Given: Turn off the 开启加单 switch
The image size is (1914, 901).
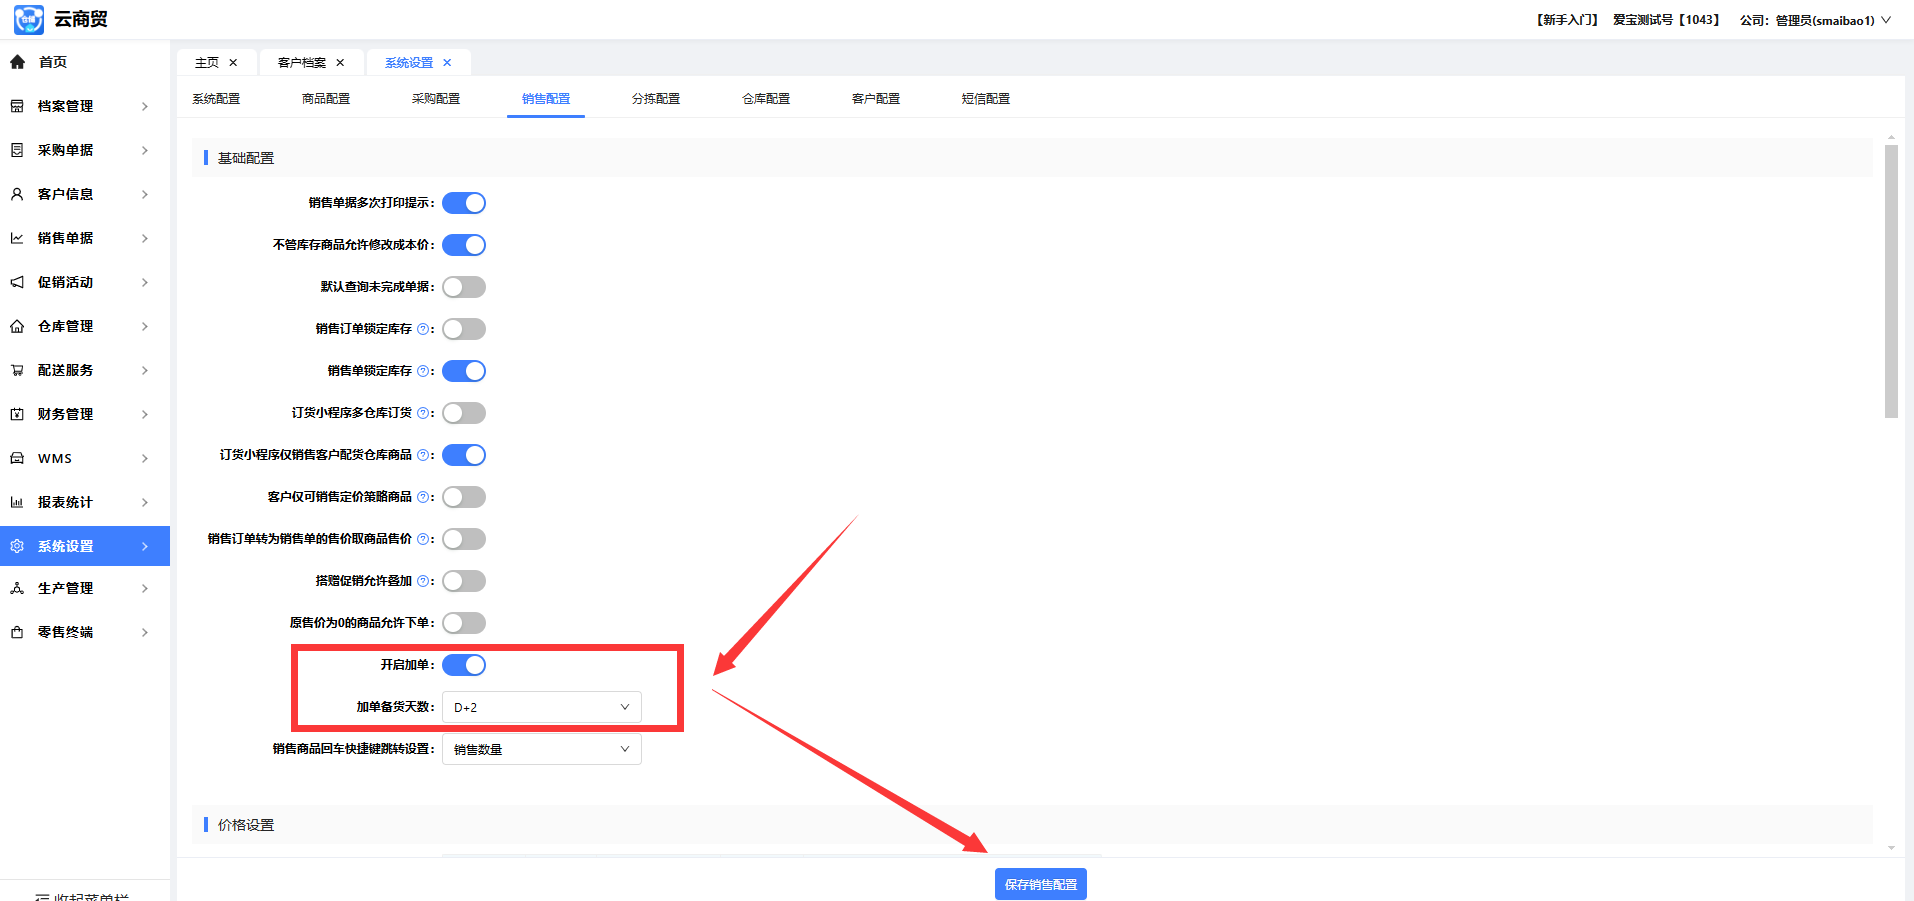Looking at the screenshot, I should pos(464,665).
